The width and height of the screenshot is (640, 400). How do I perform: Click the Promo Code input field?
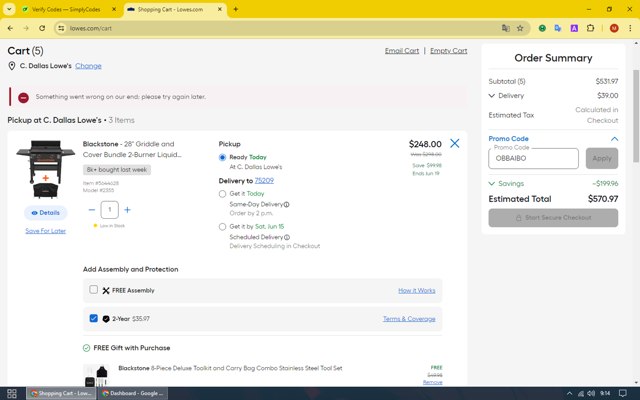tap(533, 158)
